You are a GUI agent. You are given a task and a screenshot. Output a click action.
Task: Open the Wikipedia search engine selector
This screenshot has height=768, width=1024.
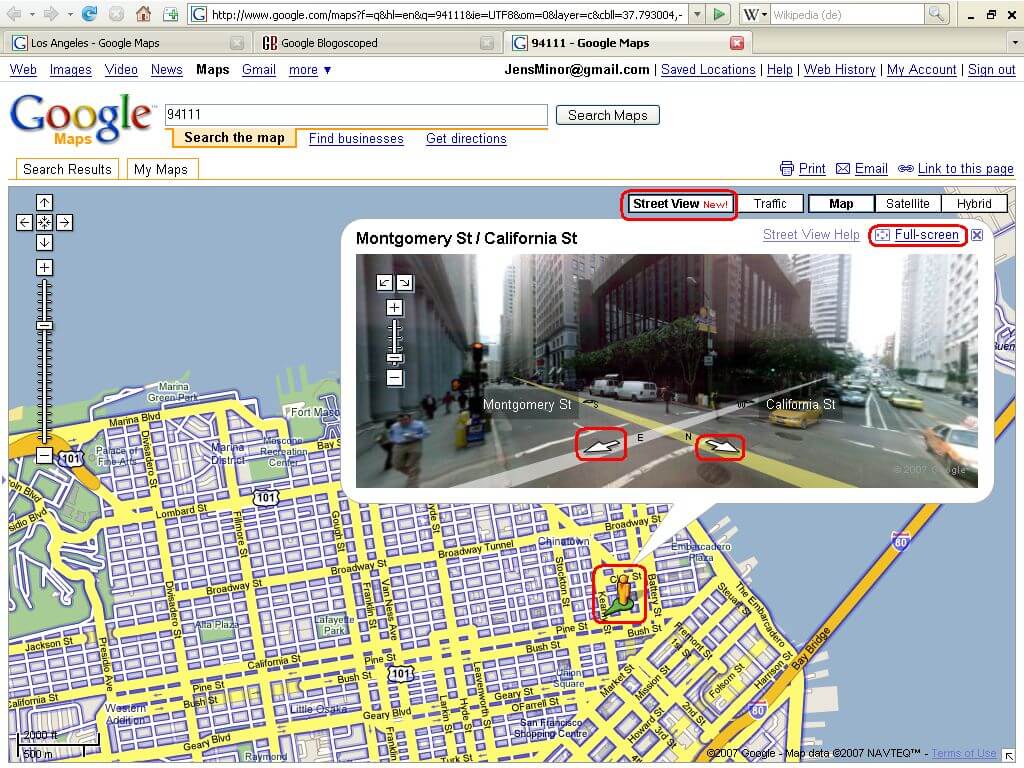click(755, 14)
